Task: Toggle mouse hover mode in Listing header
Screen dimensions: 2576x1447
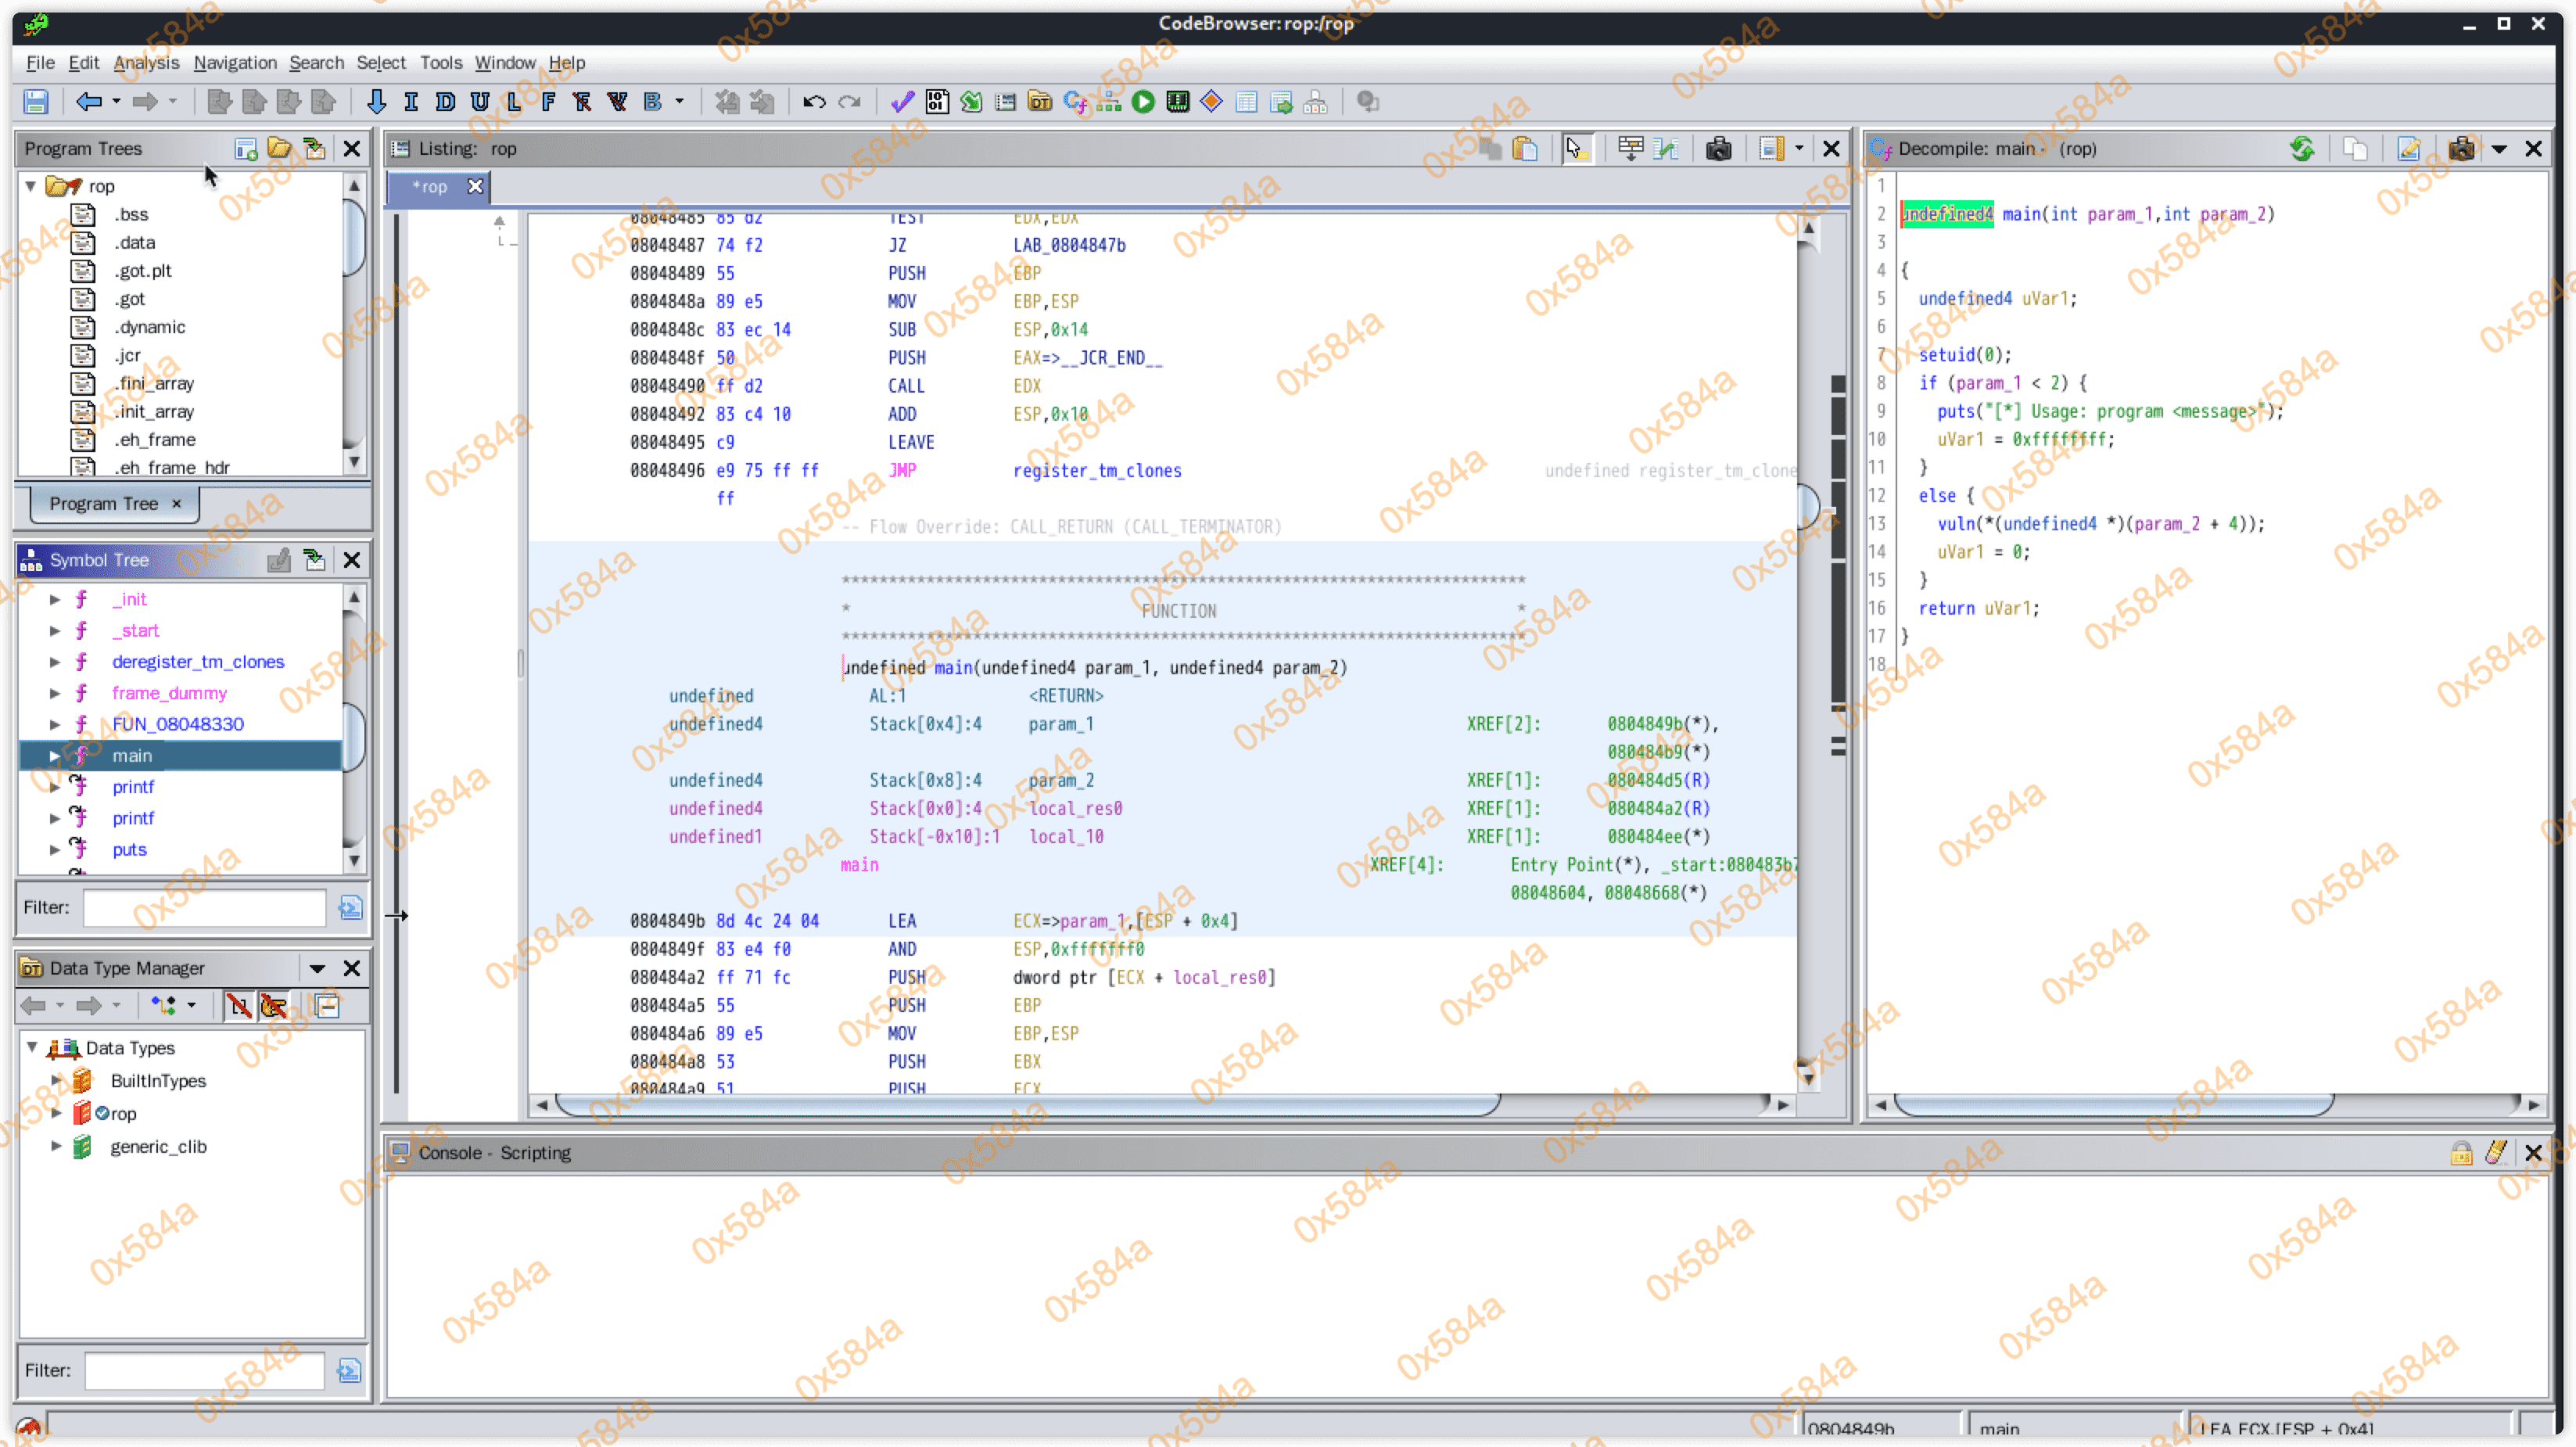Action: click(x=1576, y=149)
